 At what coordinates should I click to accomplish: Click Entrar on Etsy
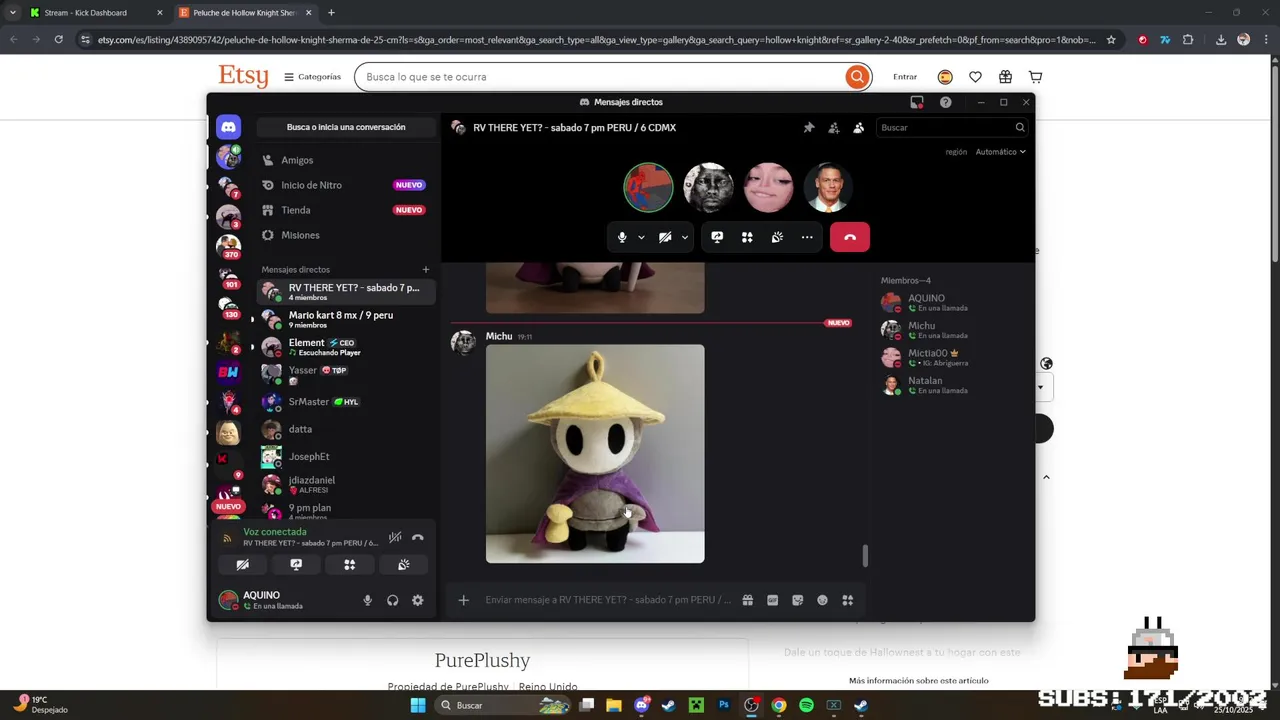905,77
